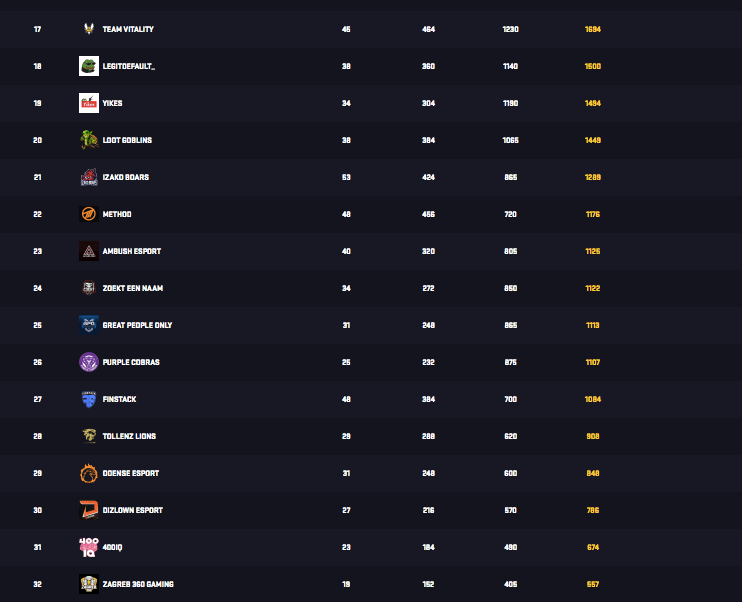Click Method's total points 1176

[x=592, y=214]
